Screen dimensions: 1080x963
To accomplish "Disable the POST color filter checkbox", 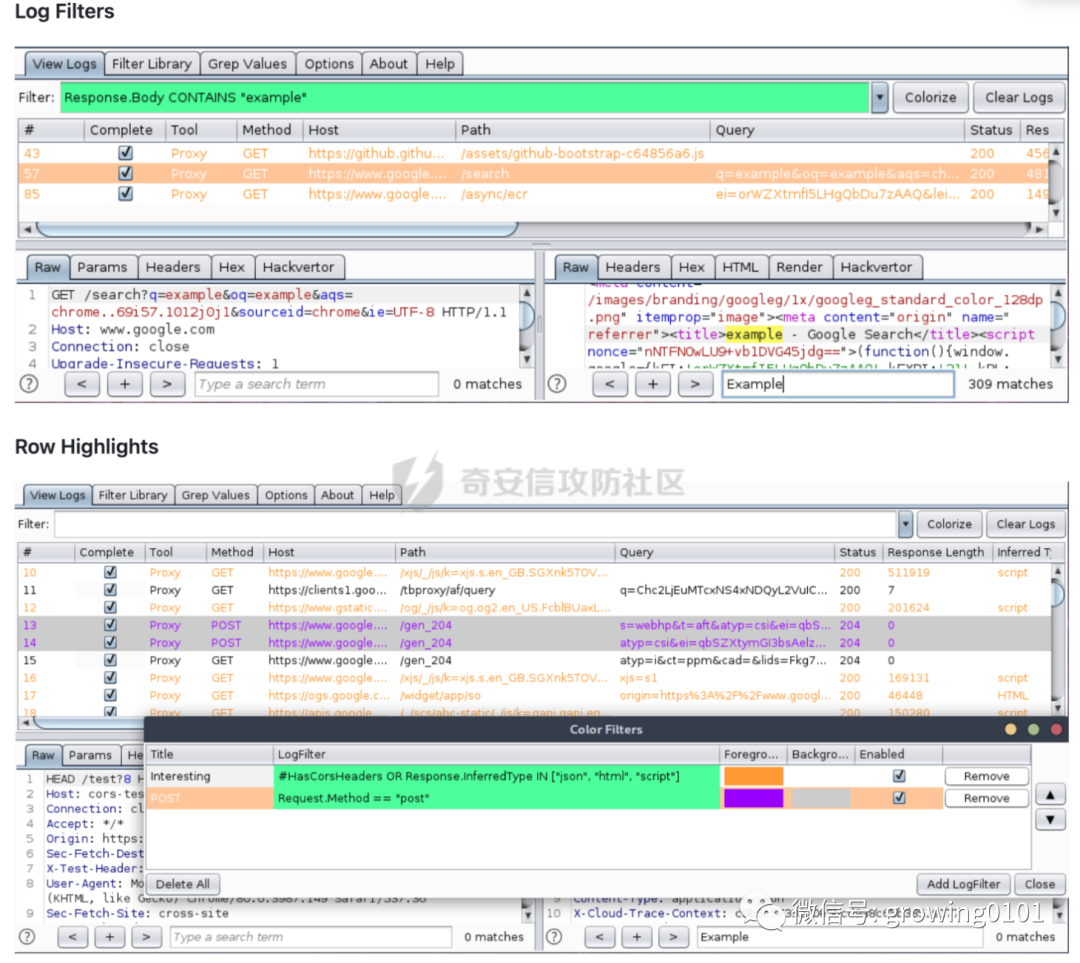I will (x=899, y=798).
